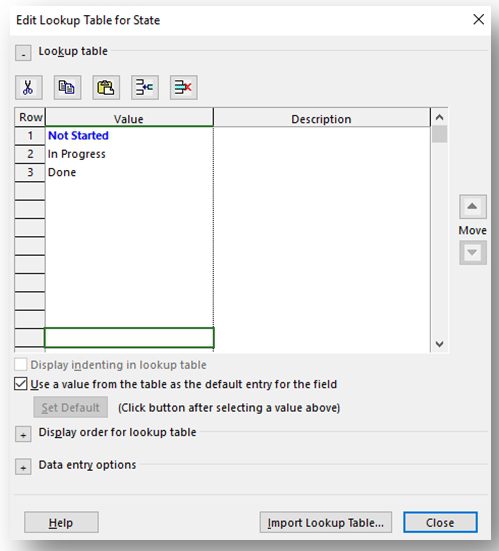Click the Insert Row icon
Screen dimensions: 499x551
(x=144, y=87)
